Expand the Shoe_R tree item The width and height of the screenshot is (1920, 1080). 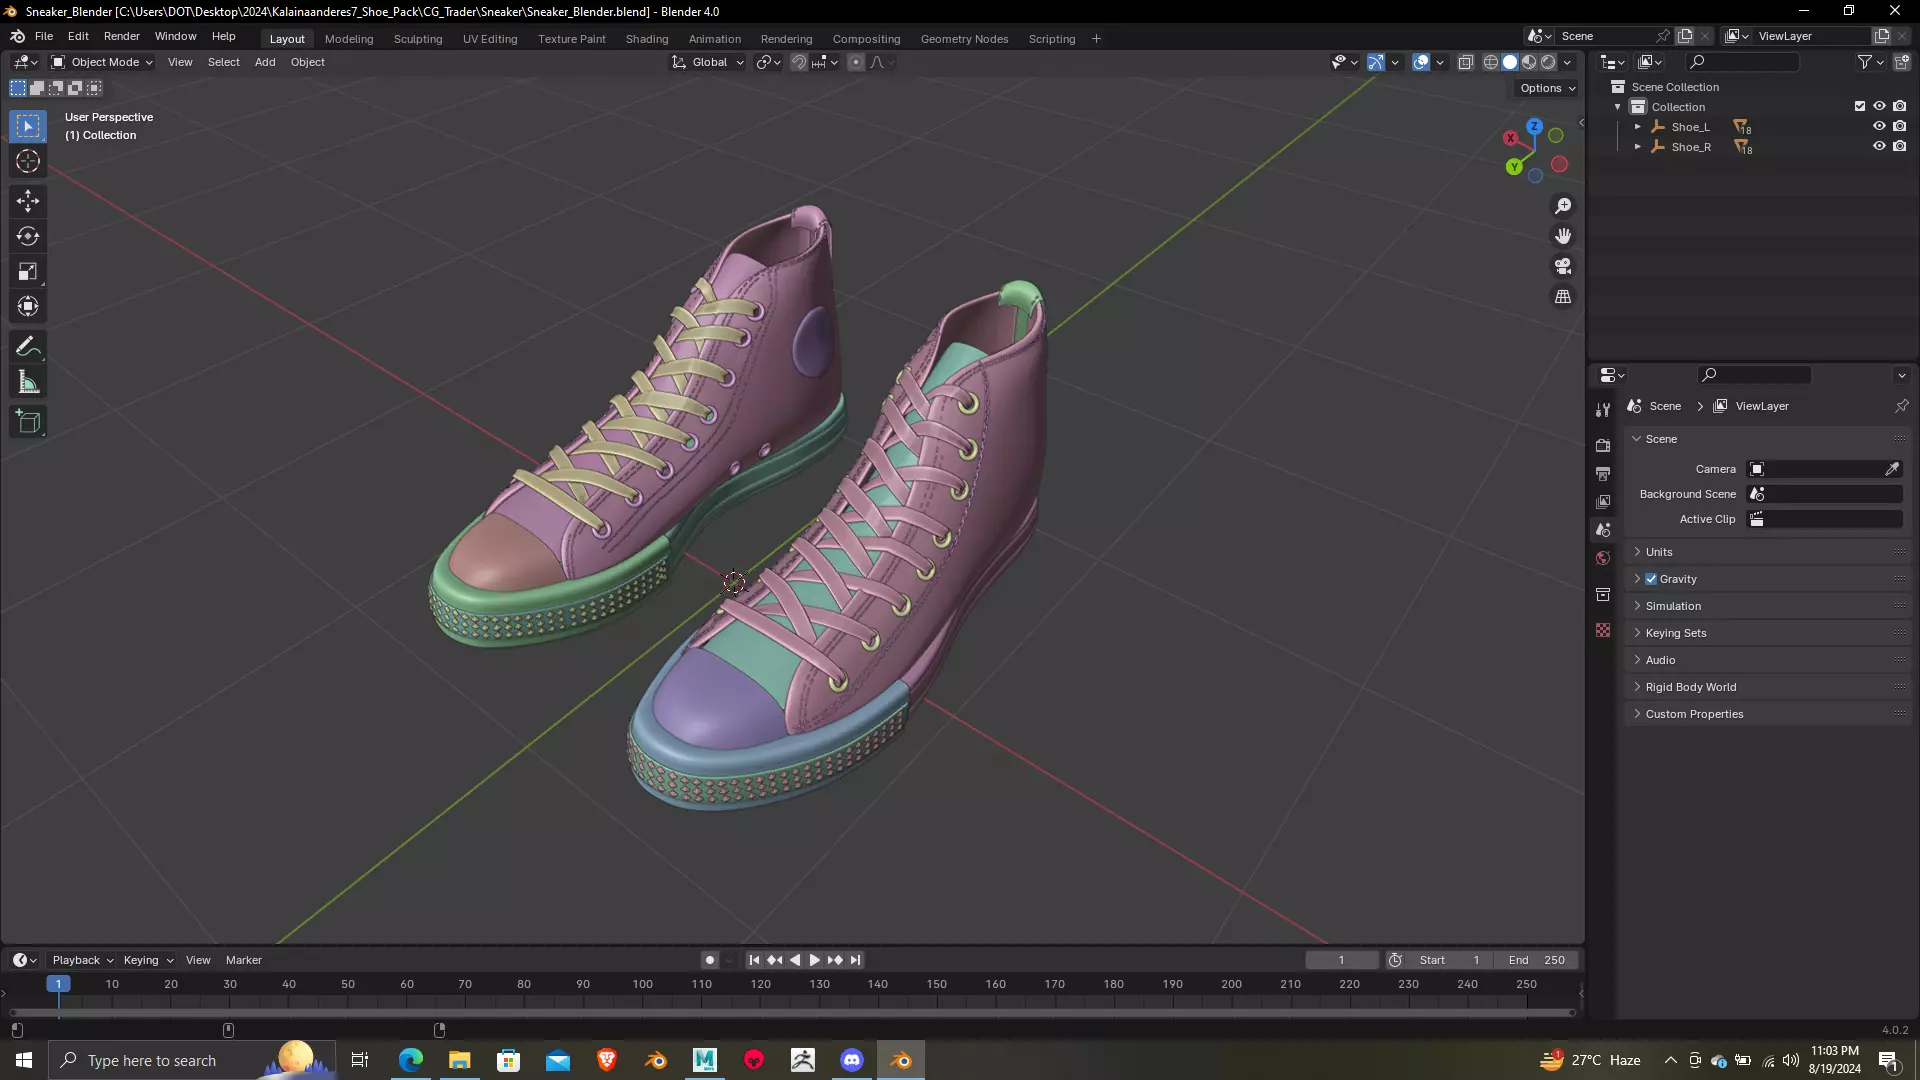coord(1637,147)
